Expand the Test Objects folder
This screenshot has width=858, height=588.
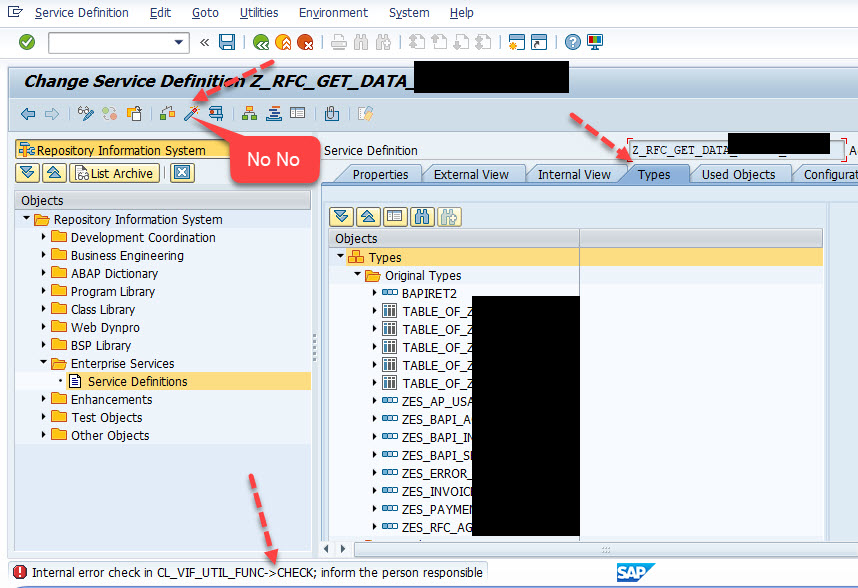[x=44, y=417]
